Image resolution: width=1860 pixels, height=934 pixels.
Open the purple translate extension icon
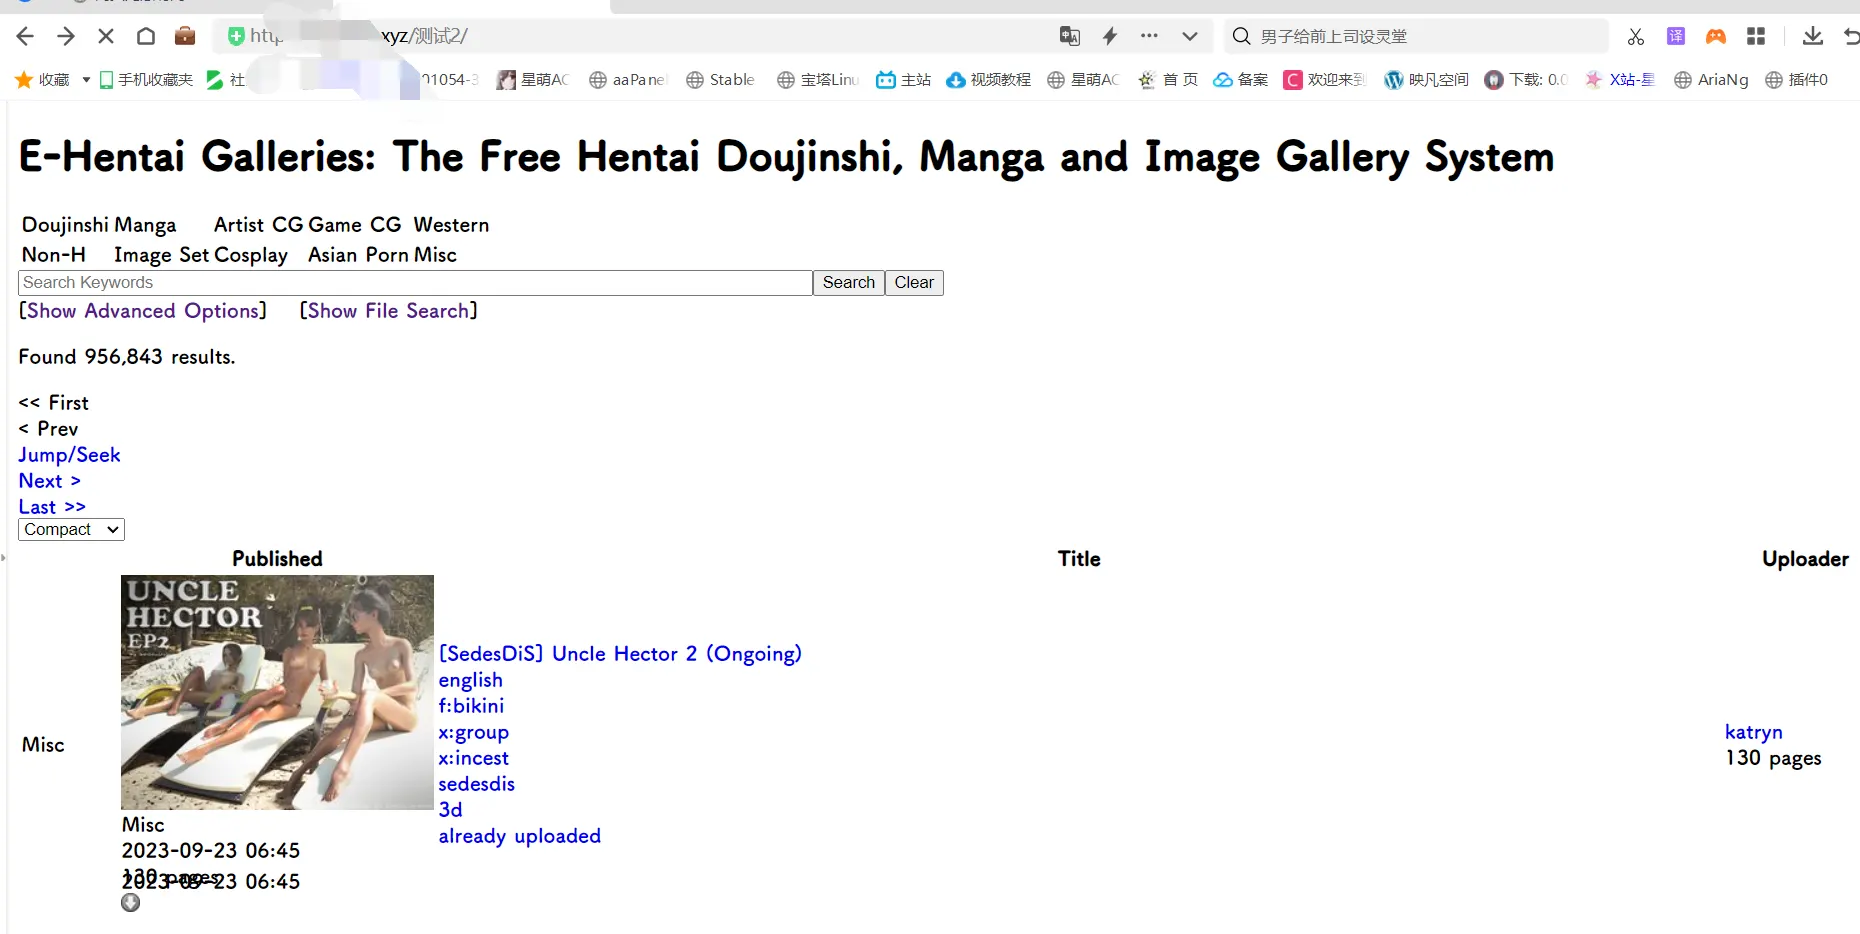coord(1676,37)
